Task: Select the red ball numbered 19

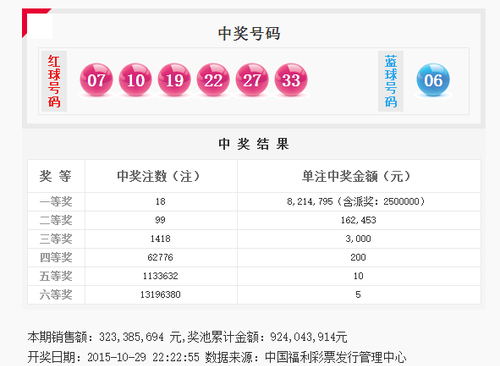Action: tap(174, 80)
